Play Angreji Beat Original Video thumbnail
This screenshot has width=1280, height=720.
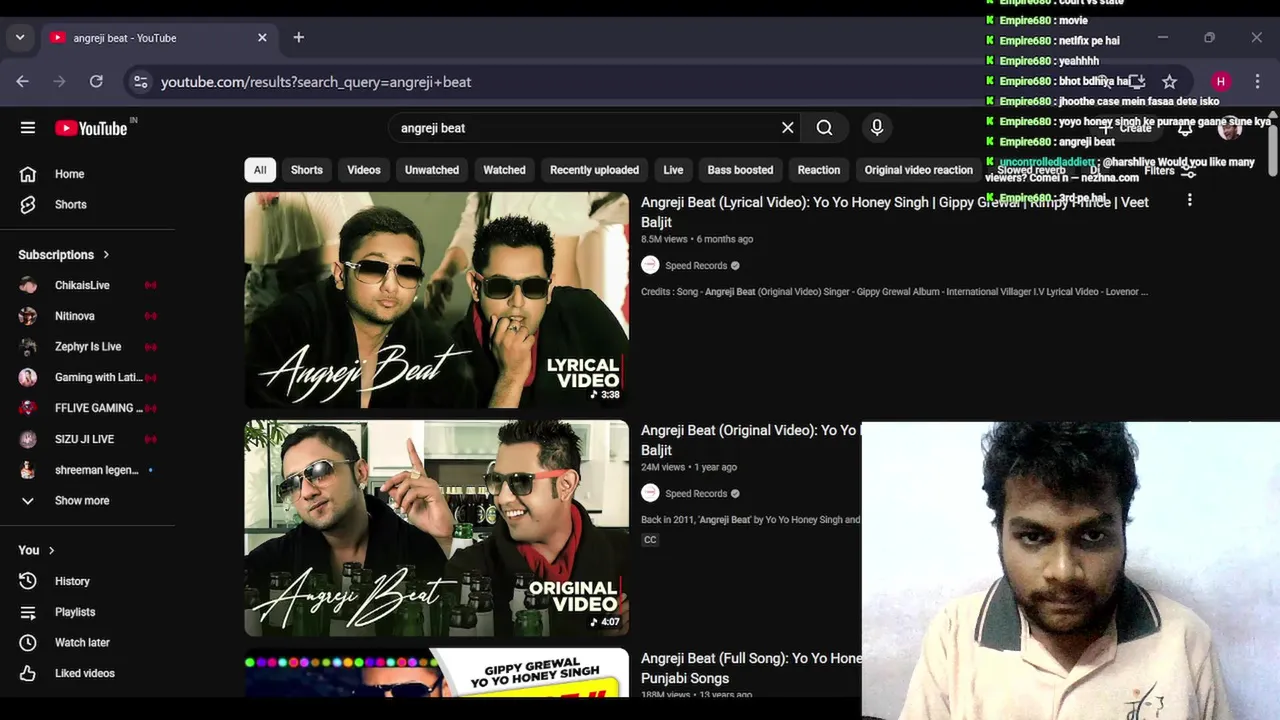pyautogui.click(x=437, y=528)
